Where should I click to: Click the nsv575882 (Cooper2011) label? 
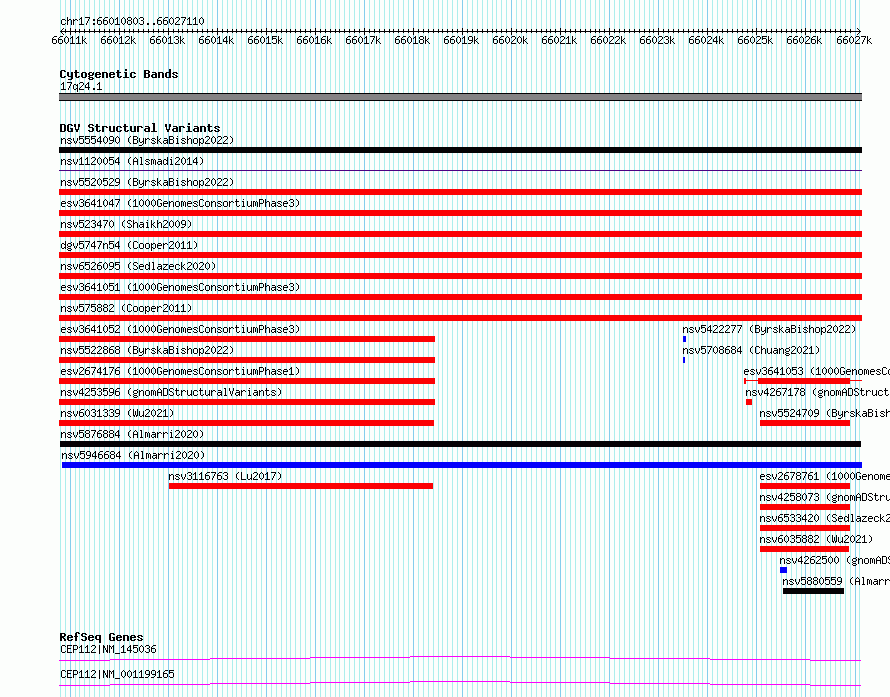126,308
